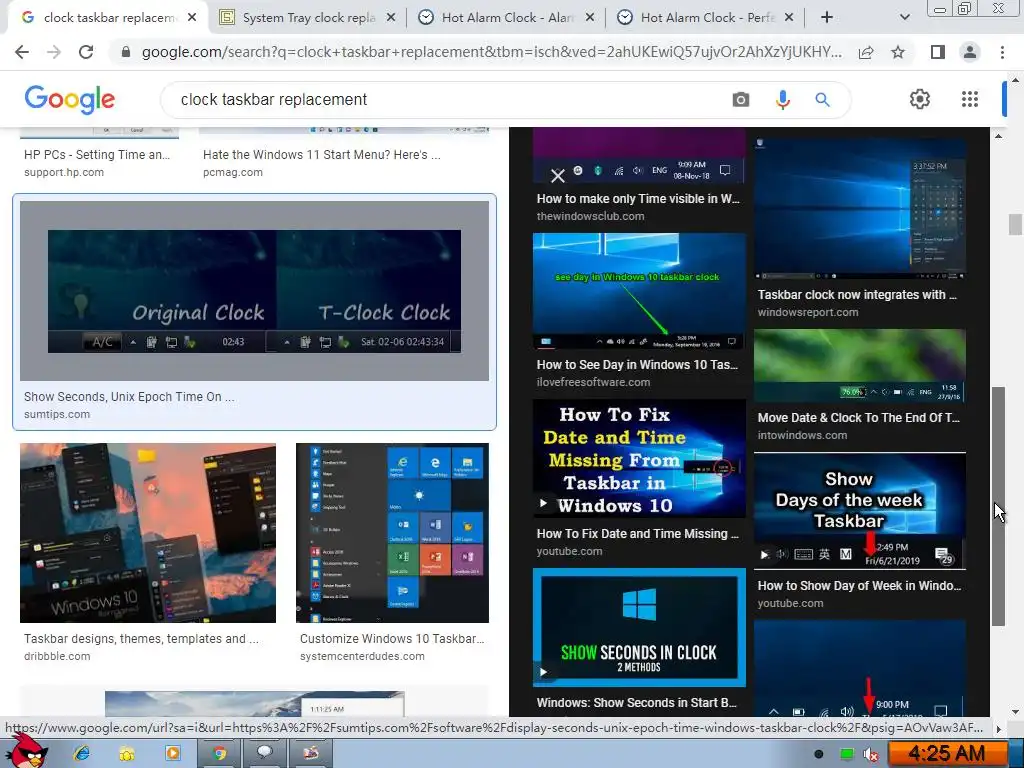This screenshot has width=1024, height=768.
Task: Click the browser forward arrow
Action: click(54, 52)
